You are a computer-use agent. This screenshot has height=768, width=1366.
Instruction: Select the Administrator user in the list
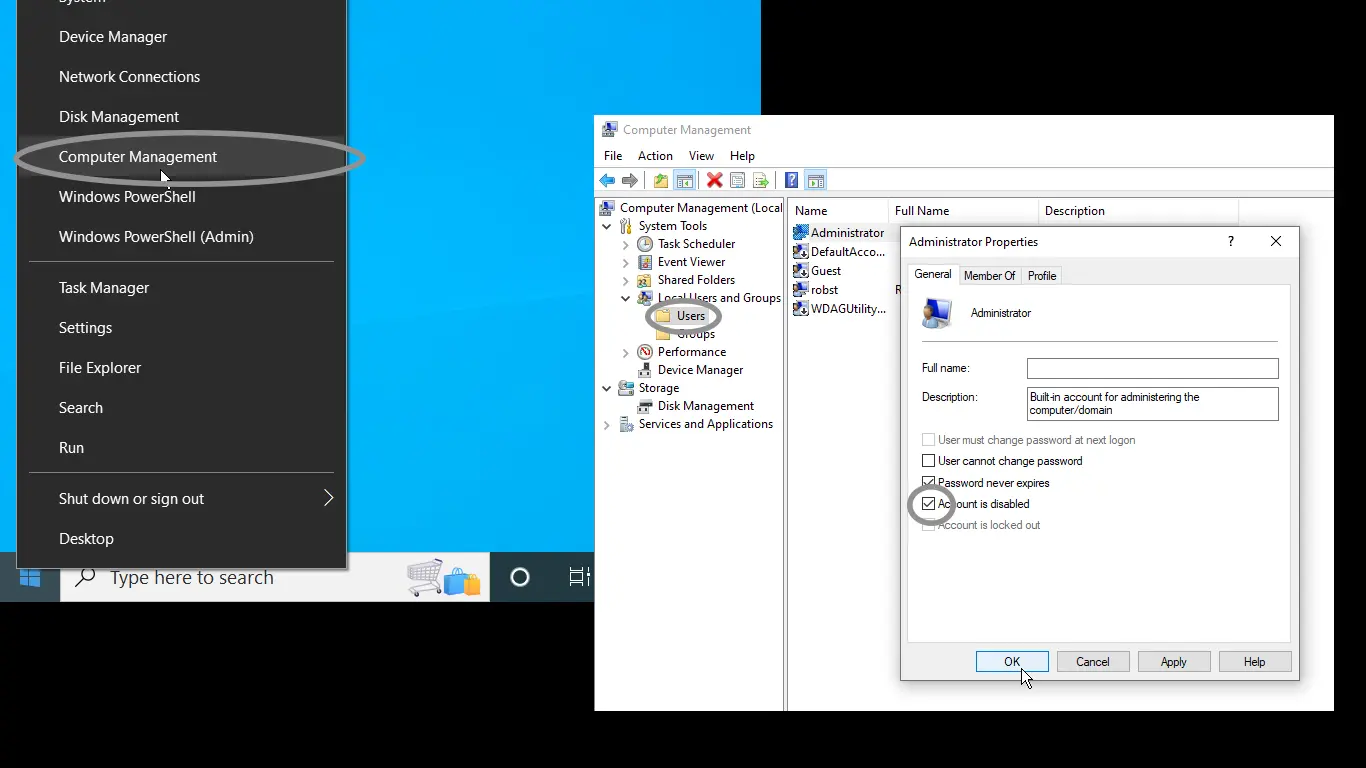[838, 233]
